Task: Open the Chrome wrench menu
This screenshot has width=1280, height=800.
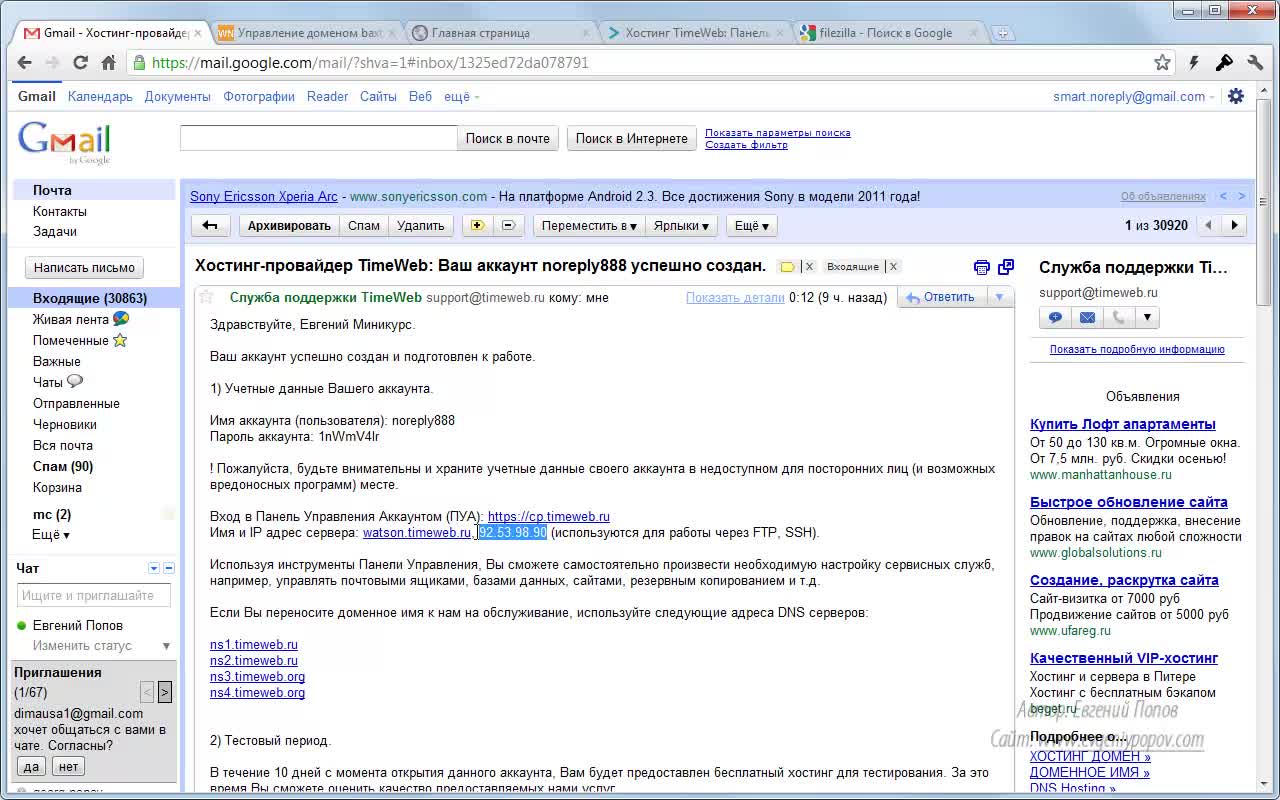Action: point(1255,62)
